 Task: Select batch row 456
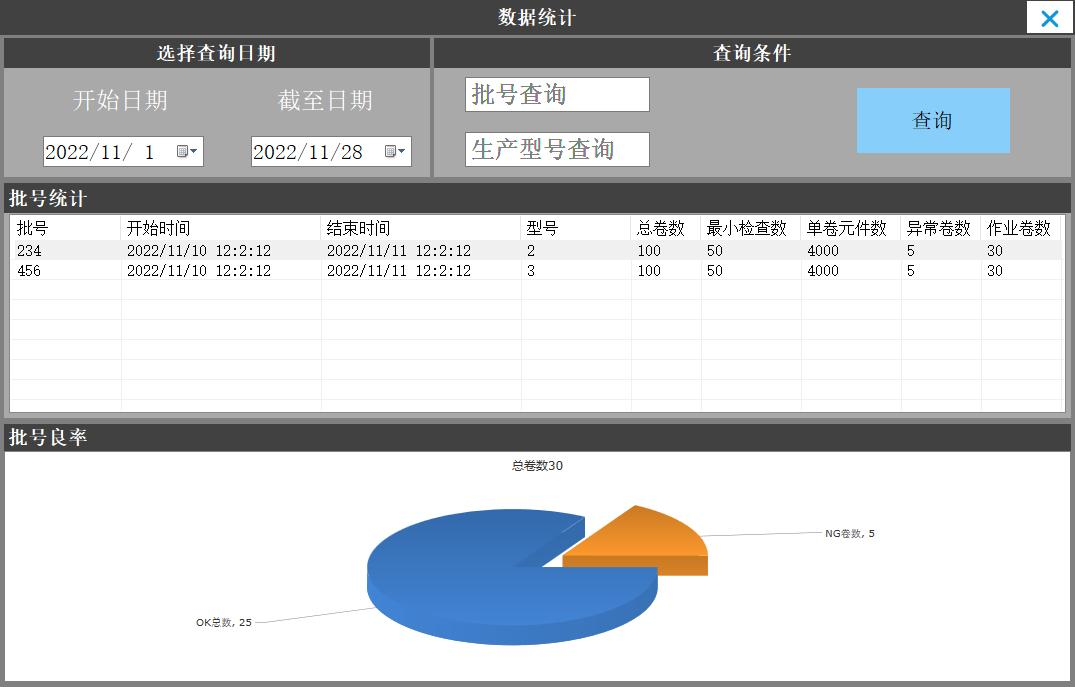(536, 270)
